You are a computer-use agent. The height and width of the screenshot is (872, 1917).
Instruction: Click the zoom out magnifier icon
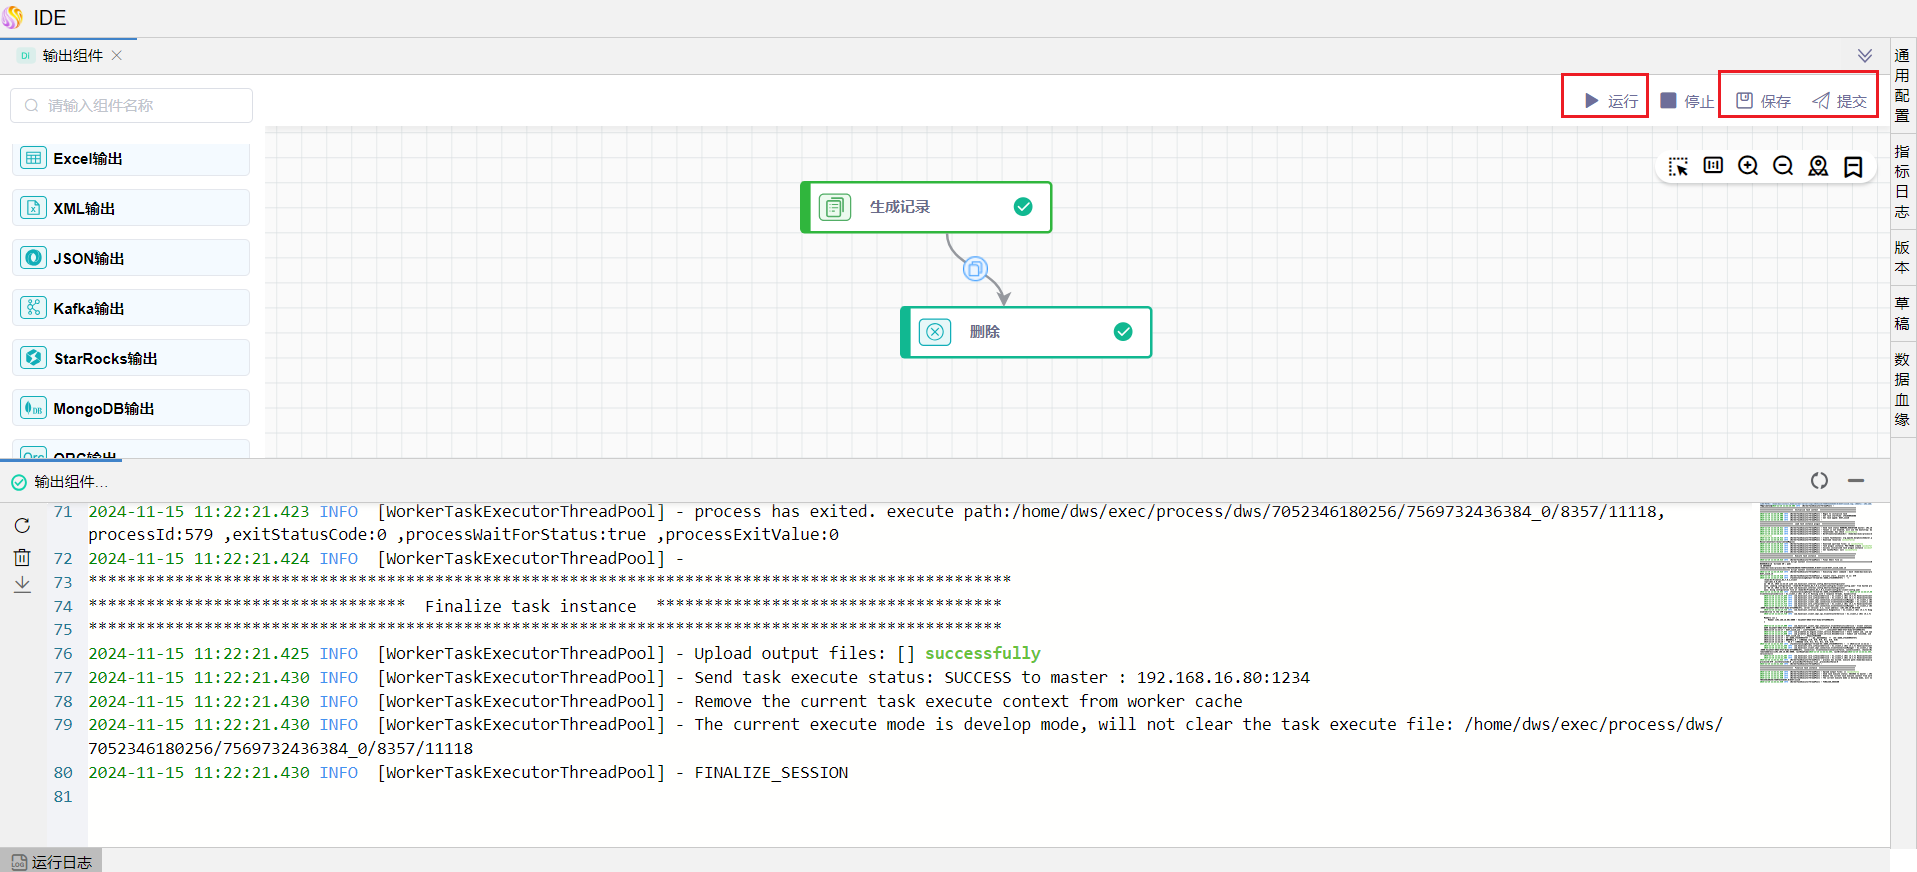1783,166
